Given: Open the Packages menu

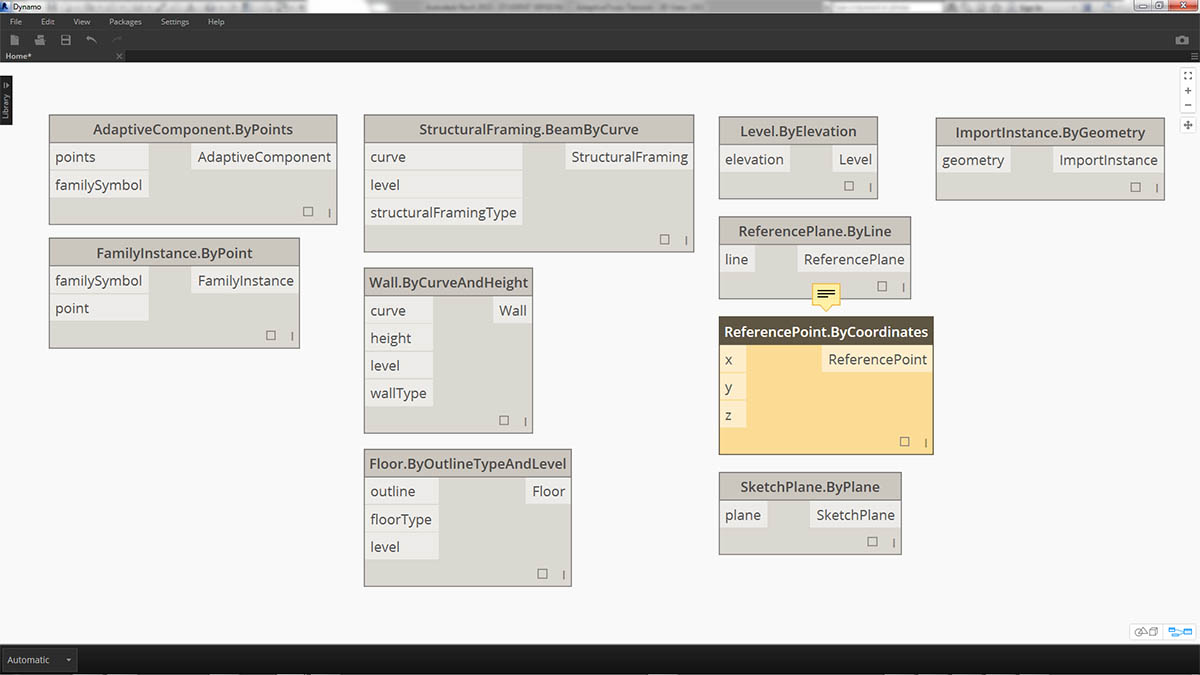Looking at the screenshot, I should (125, 21).
